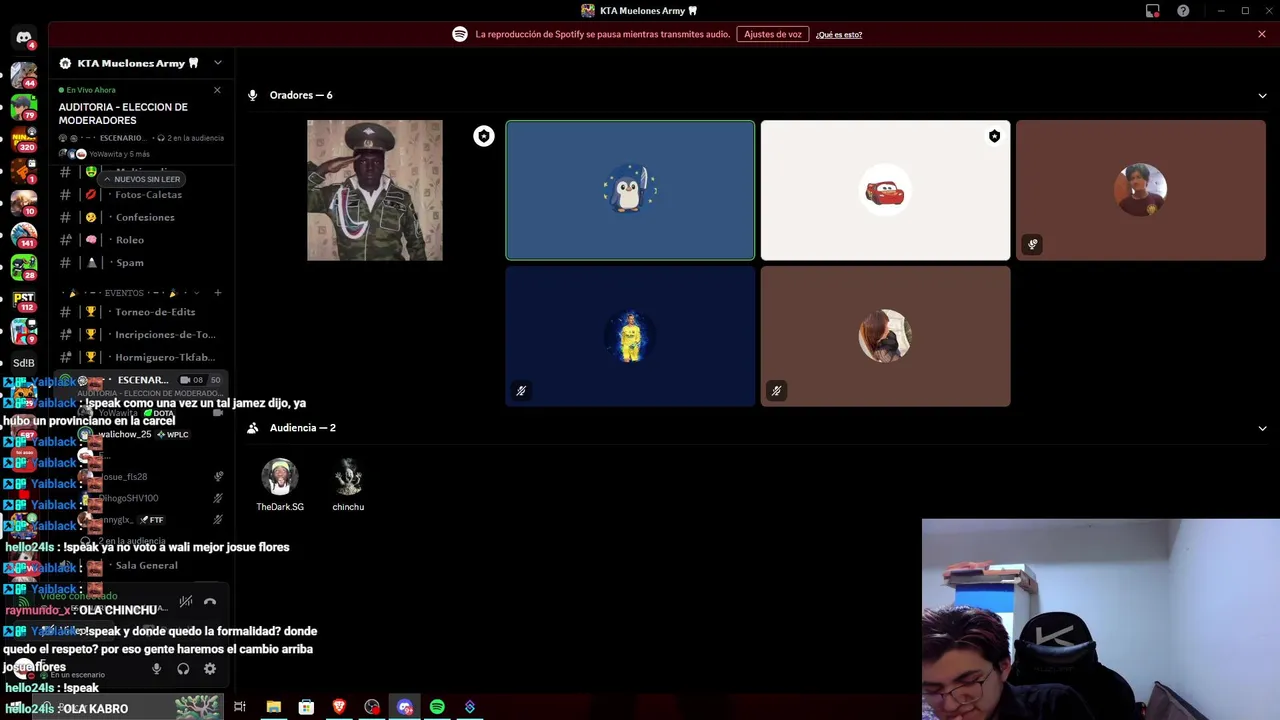Image resolution: width=1280 pixels, height=720 pixels.
Task: Open chinchu audience member profile
Action: (x=348, y=486)
